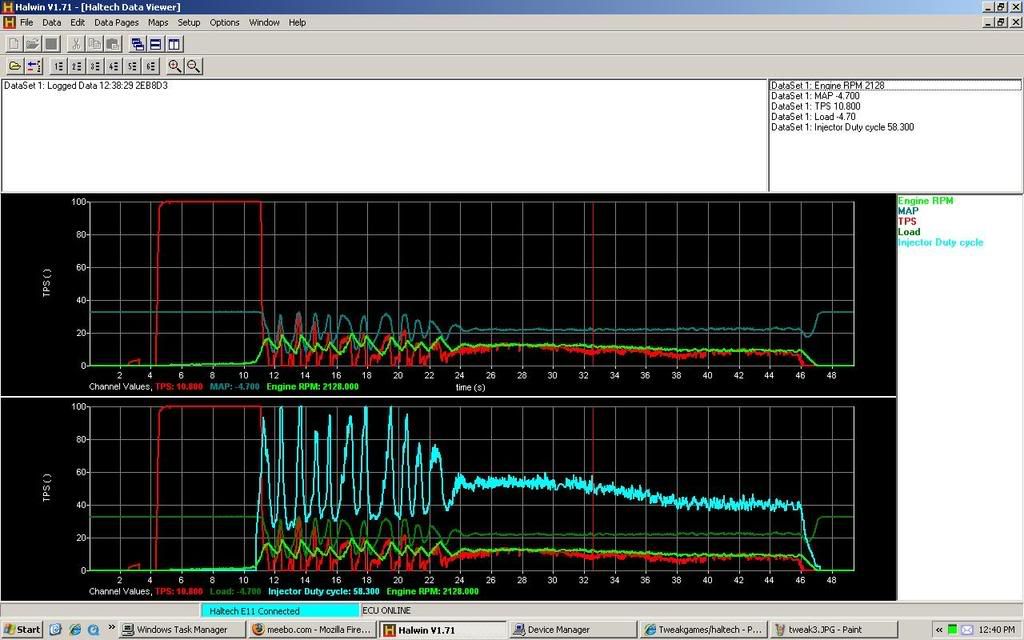Click the Tile horizontally toolbar icon
This screenshot has height=640, width=1024.
155,44
